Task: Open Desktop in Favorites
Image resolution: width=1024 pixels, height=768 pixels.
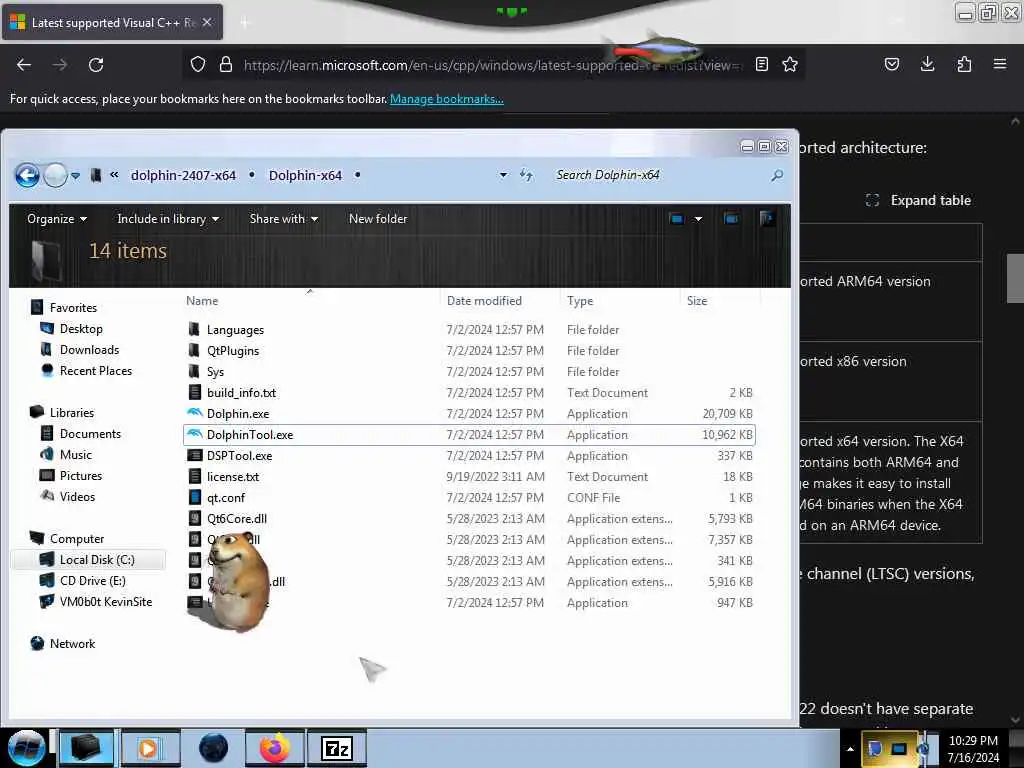Action: pyautogui.click(x=81, y=328)
